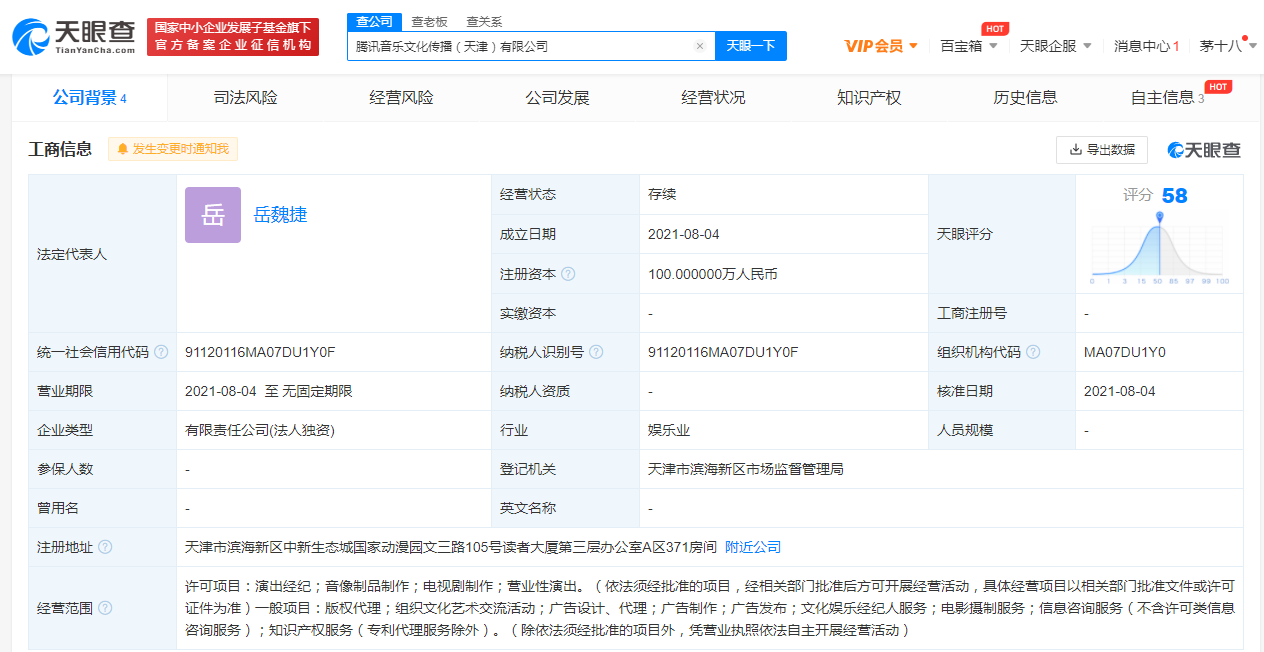Screen dimensions: 1264x652
Task: Clear the search box with the X icon
Action: click(x=700, y=46)
